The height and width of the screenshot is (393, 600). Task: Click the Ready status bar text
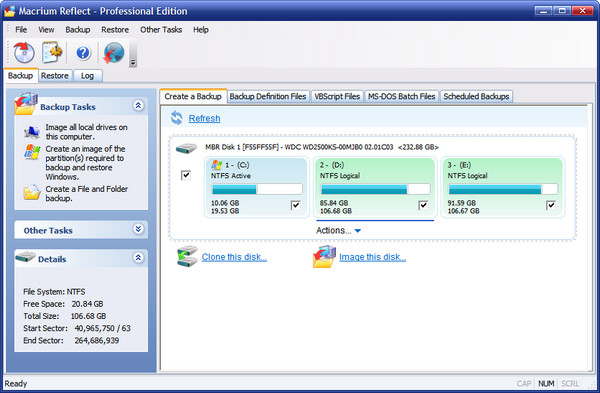[x=16, y=383]
